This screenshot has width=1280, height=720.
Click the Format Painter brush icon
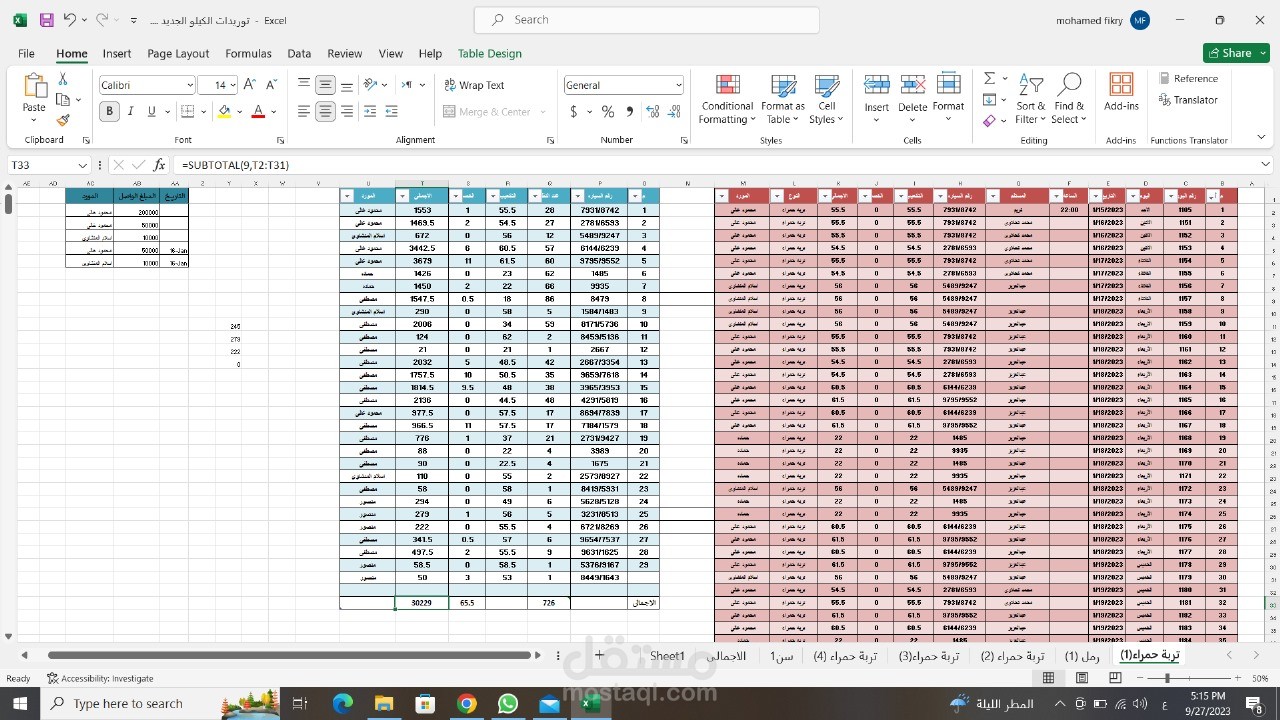pos(63,120)
